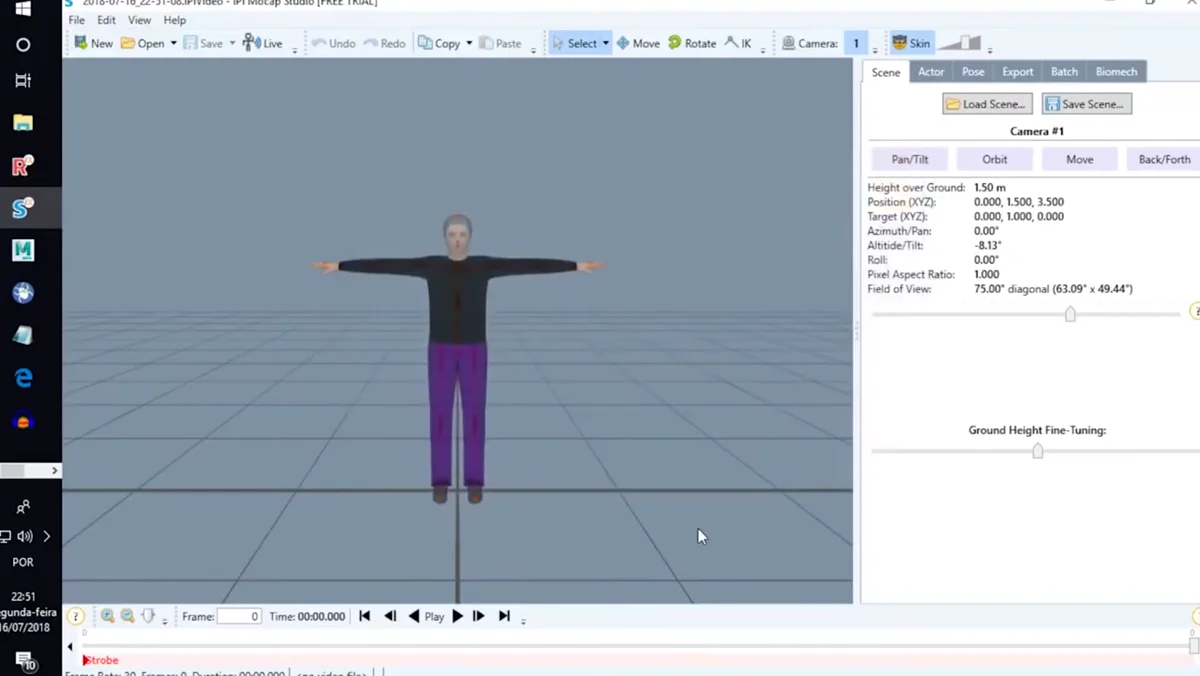Click the Paste toolbar button

(x=500, y=43)
